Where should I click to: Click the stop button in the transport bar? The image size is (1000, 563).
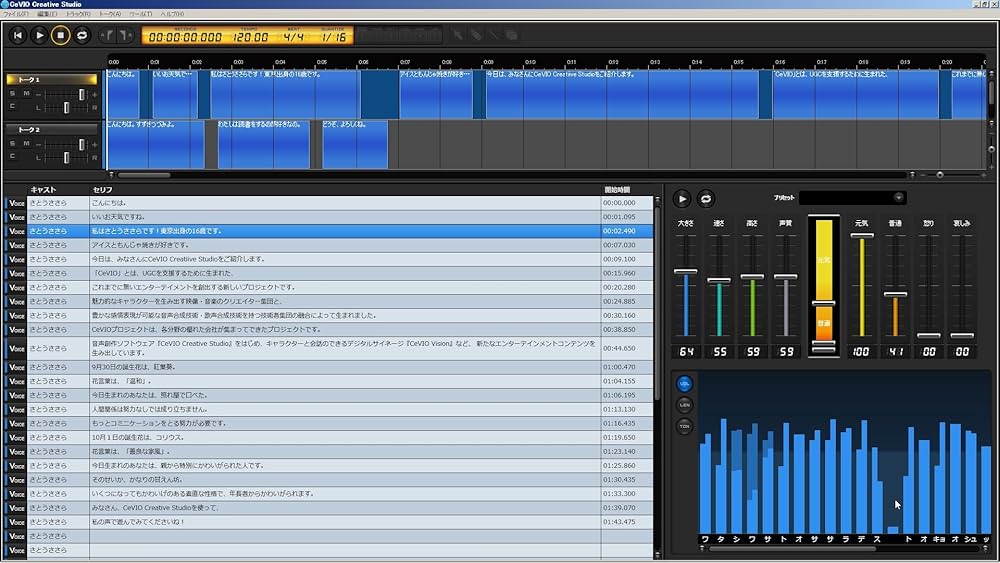click(60, 35)
